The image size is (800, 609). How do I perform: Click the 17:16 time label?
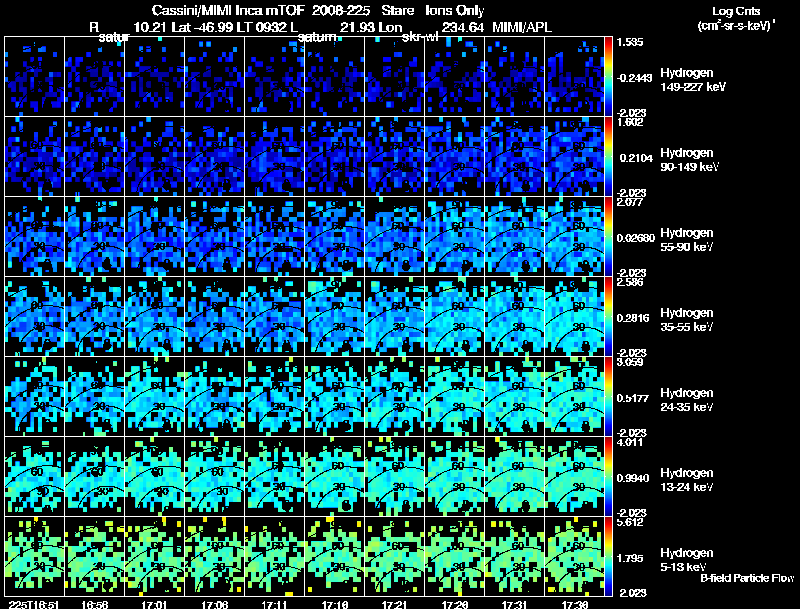[x=335, y=604]
